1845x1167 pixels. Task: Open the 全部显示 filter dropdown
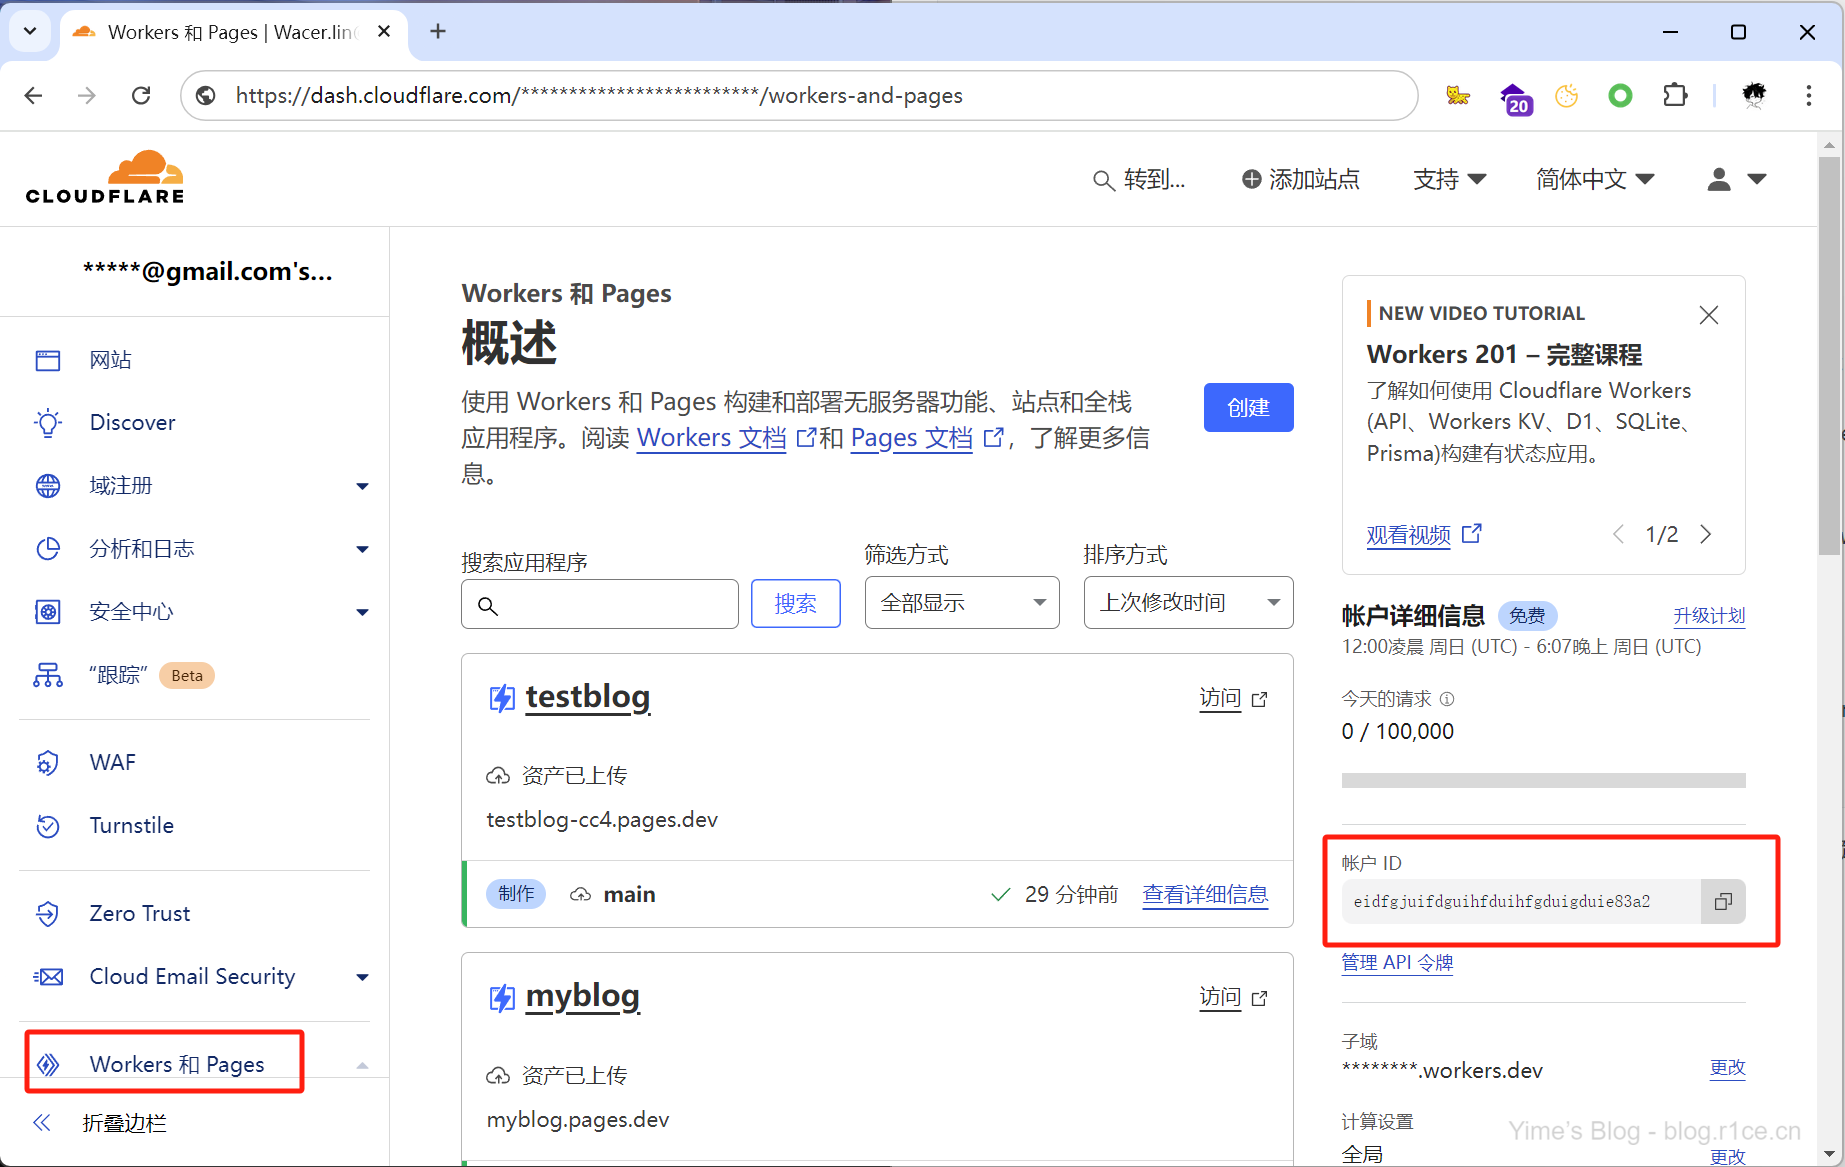click(961, 603)
